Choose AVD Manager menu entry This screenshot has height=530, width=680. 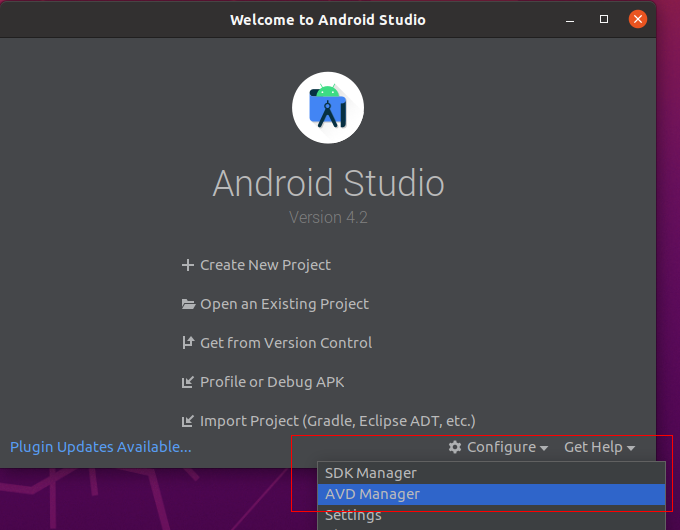(372, 494)
